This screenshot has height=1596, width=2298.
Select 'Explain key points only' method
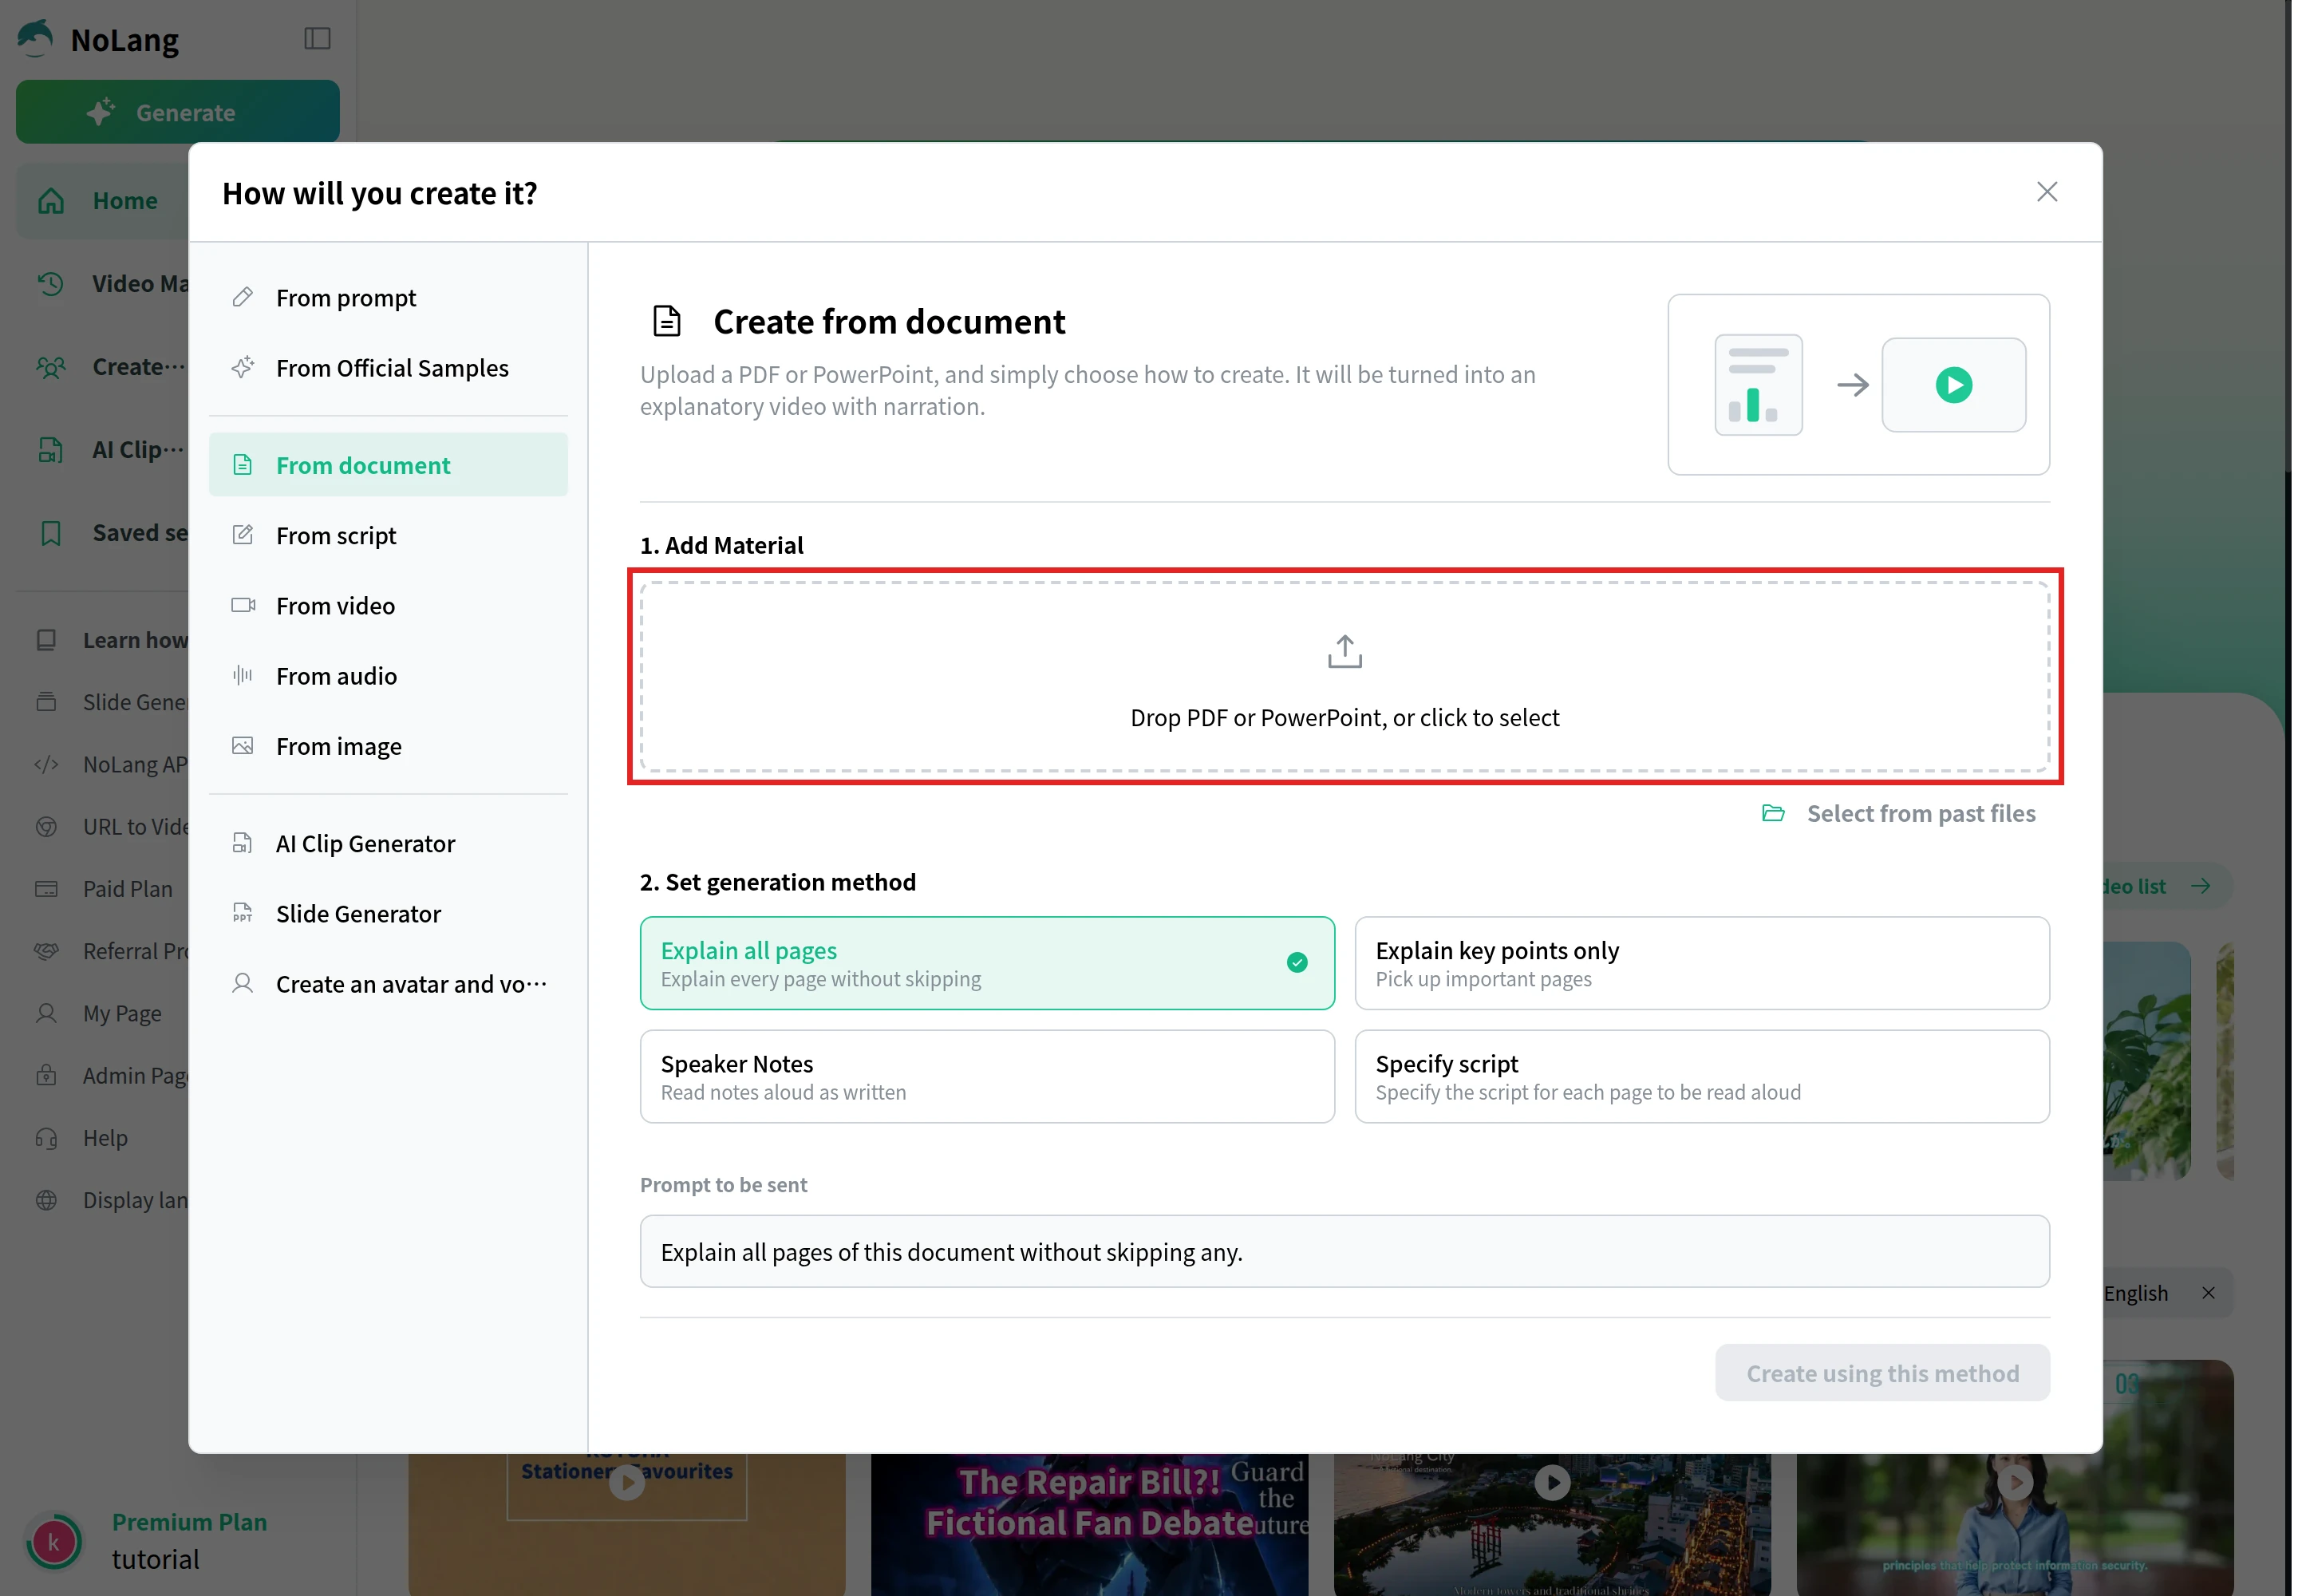click(1701, 963)
